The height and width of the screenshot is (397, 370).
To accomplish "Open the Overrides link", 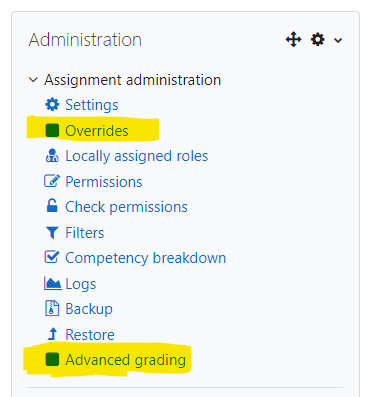I will pyautogui.click(x=97, y=131).
